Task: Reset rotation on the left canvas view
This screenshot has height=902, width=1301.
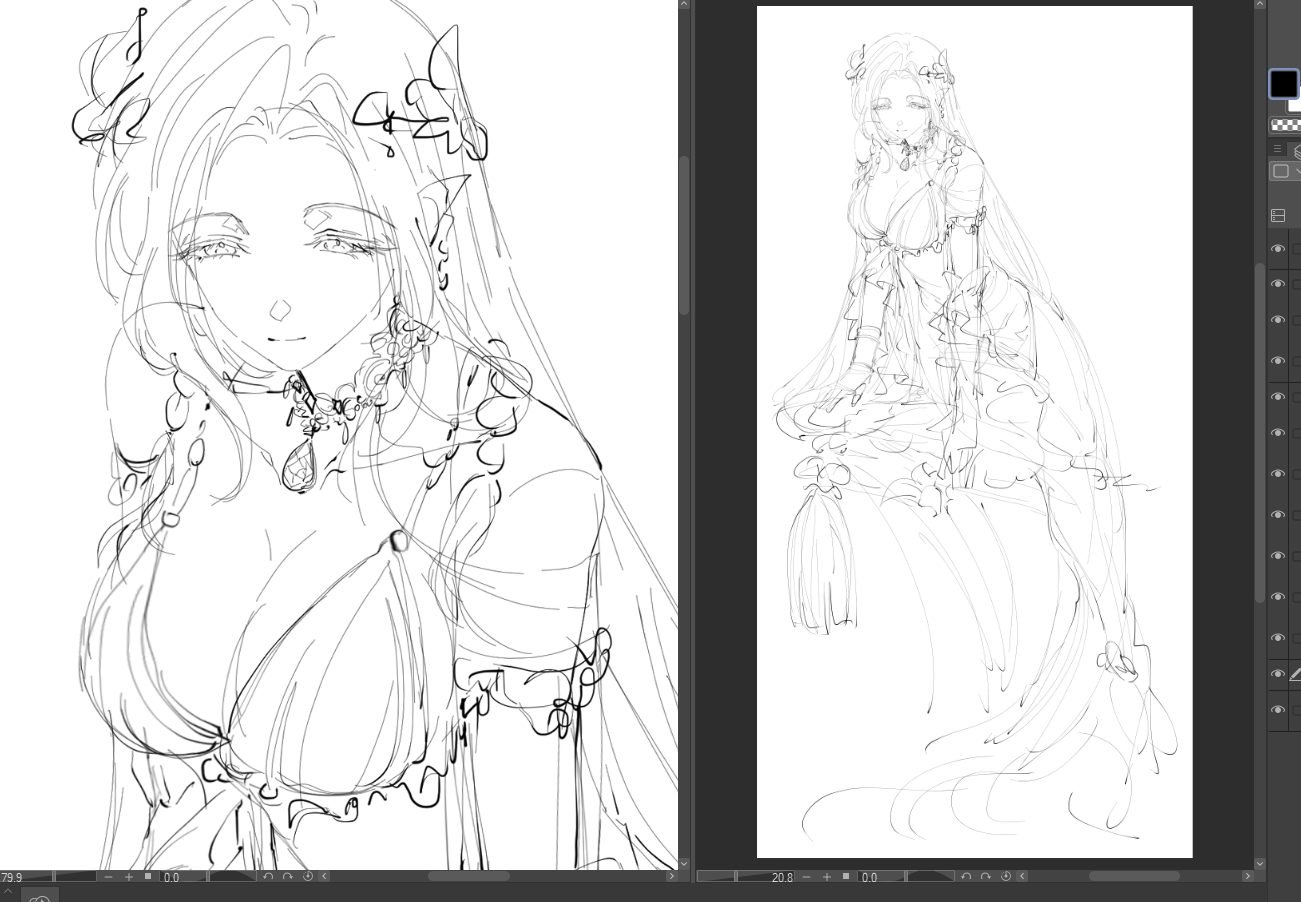Action: (307, 877)
